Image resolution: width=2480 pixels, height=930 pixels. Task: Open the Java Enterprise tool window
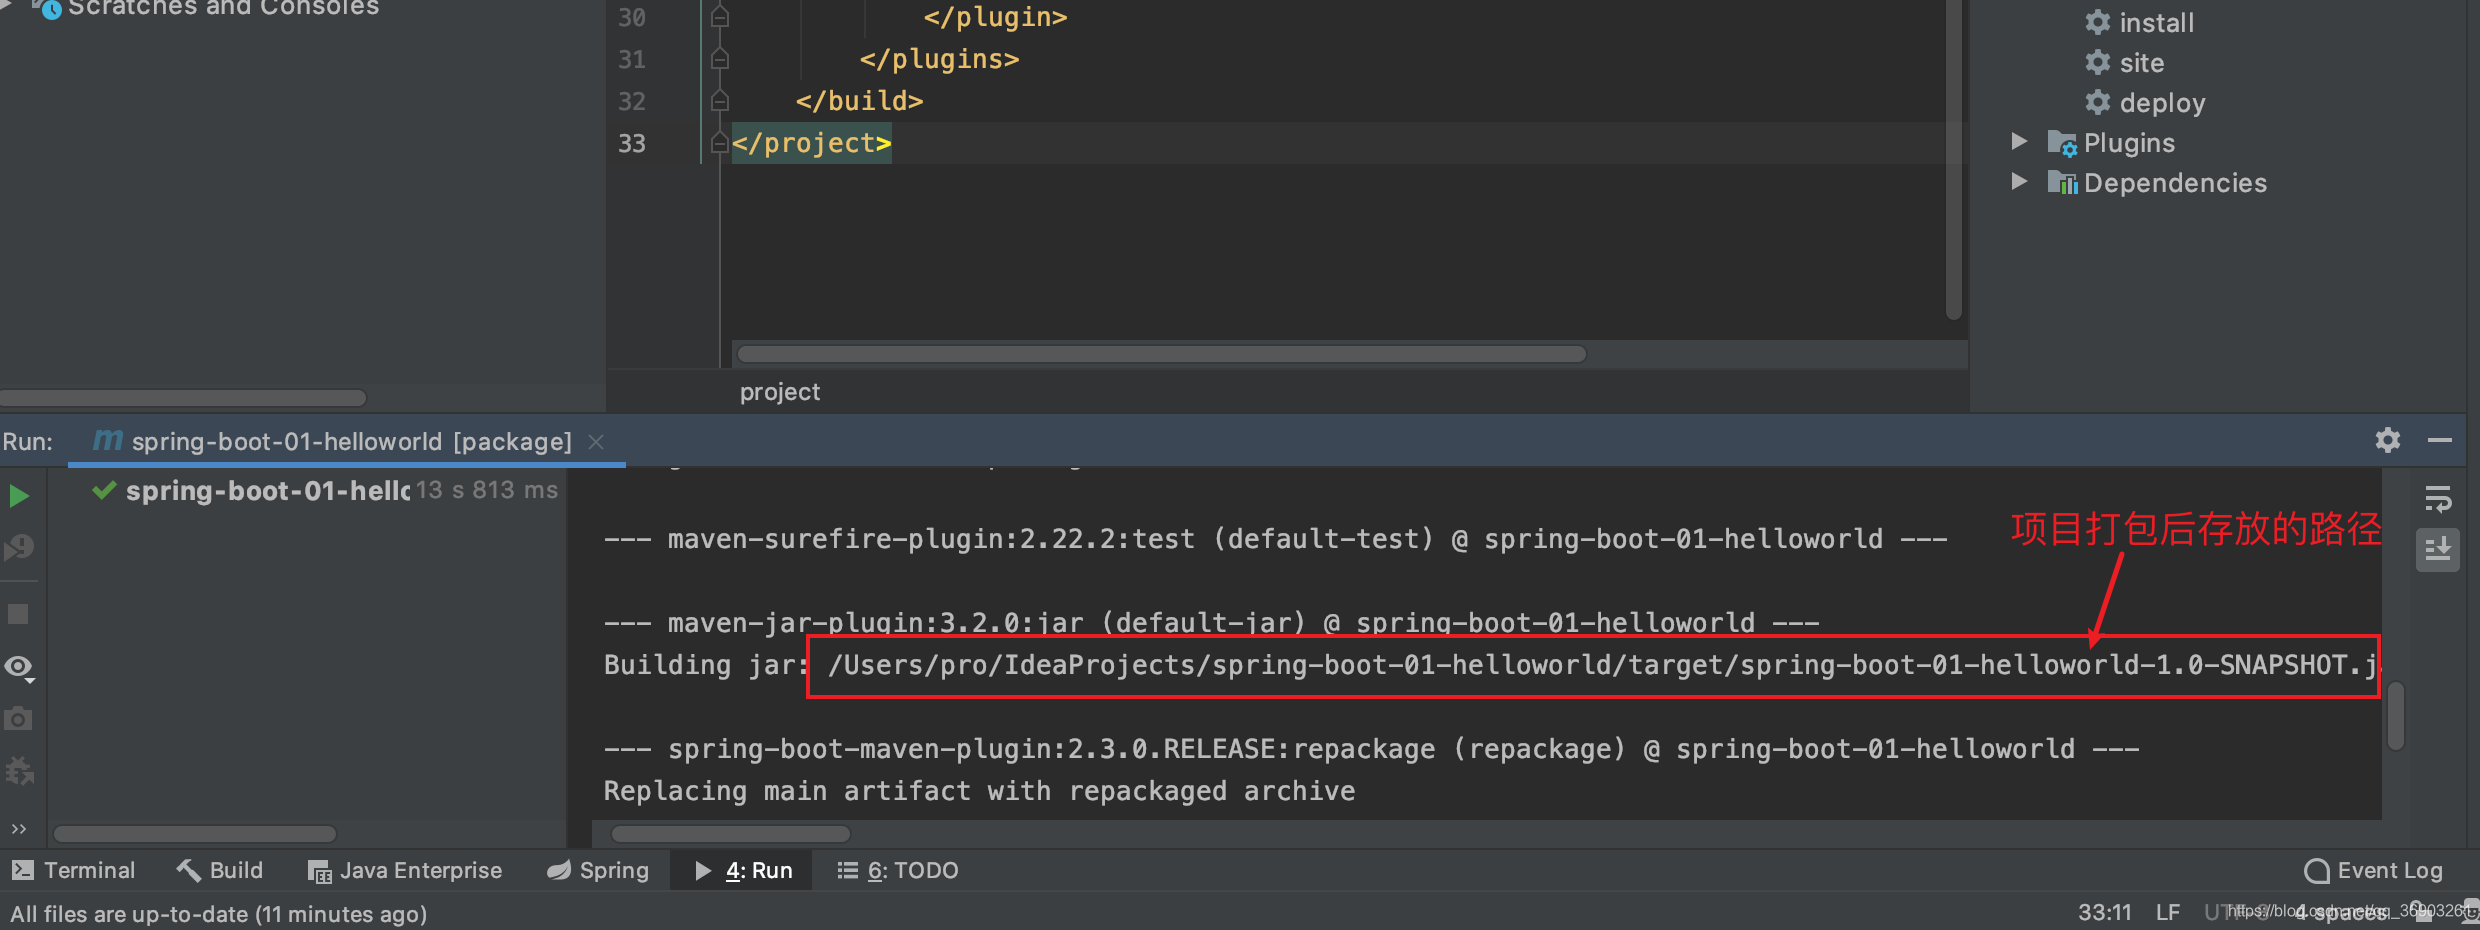pos(405,870)
